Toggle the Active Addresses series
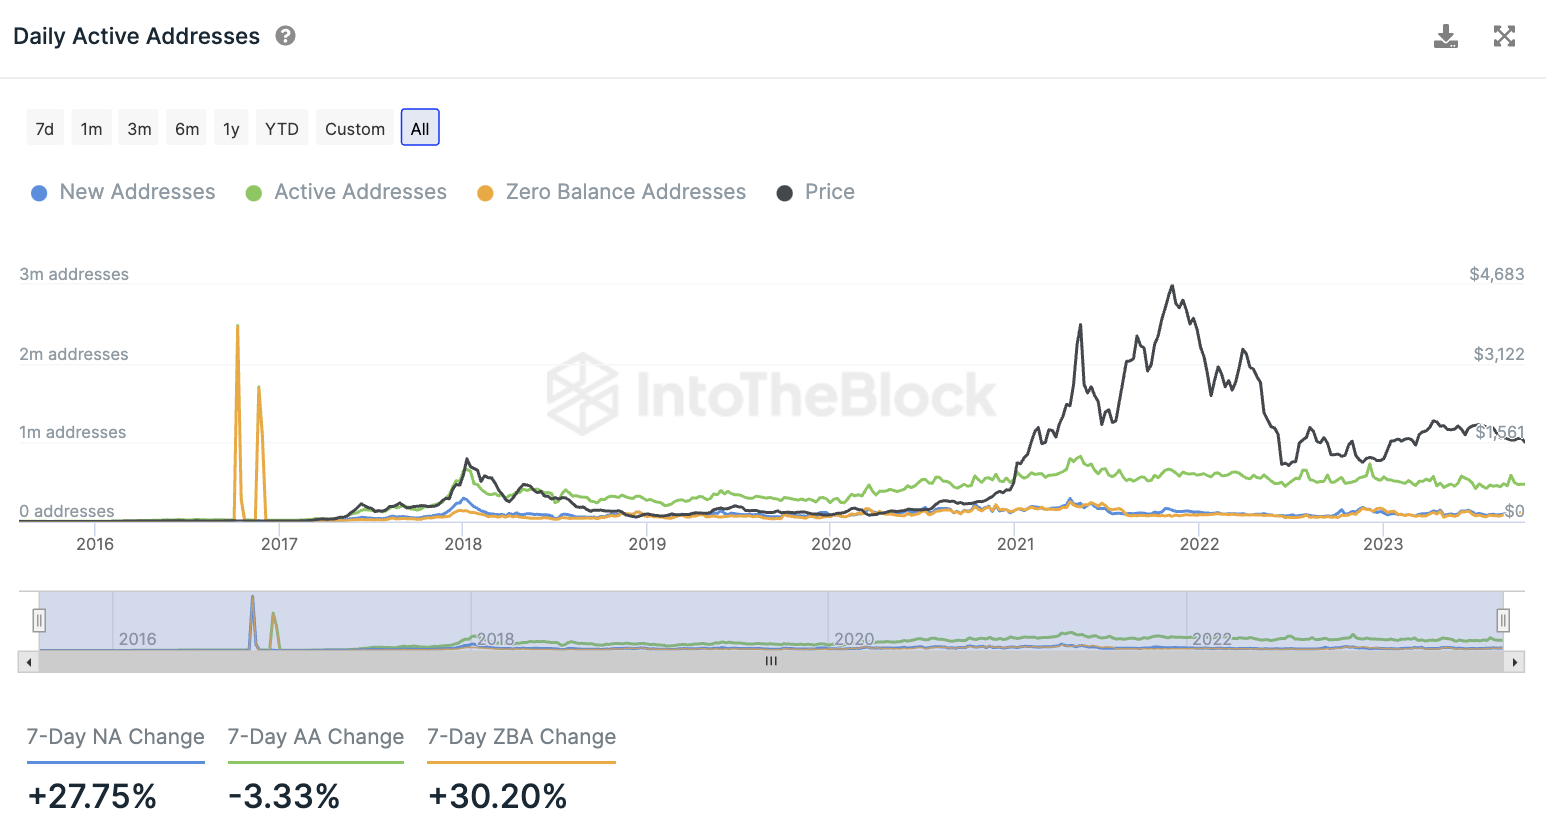This screenshot has height=830, width=1546. point(346,192)
